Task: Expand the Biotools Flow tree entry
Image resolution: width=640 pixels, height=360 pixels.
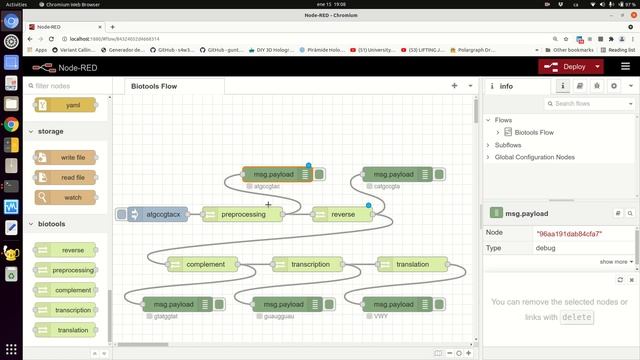Action: pos(498,132)
